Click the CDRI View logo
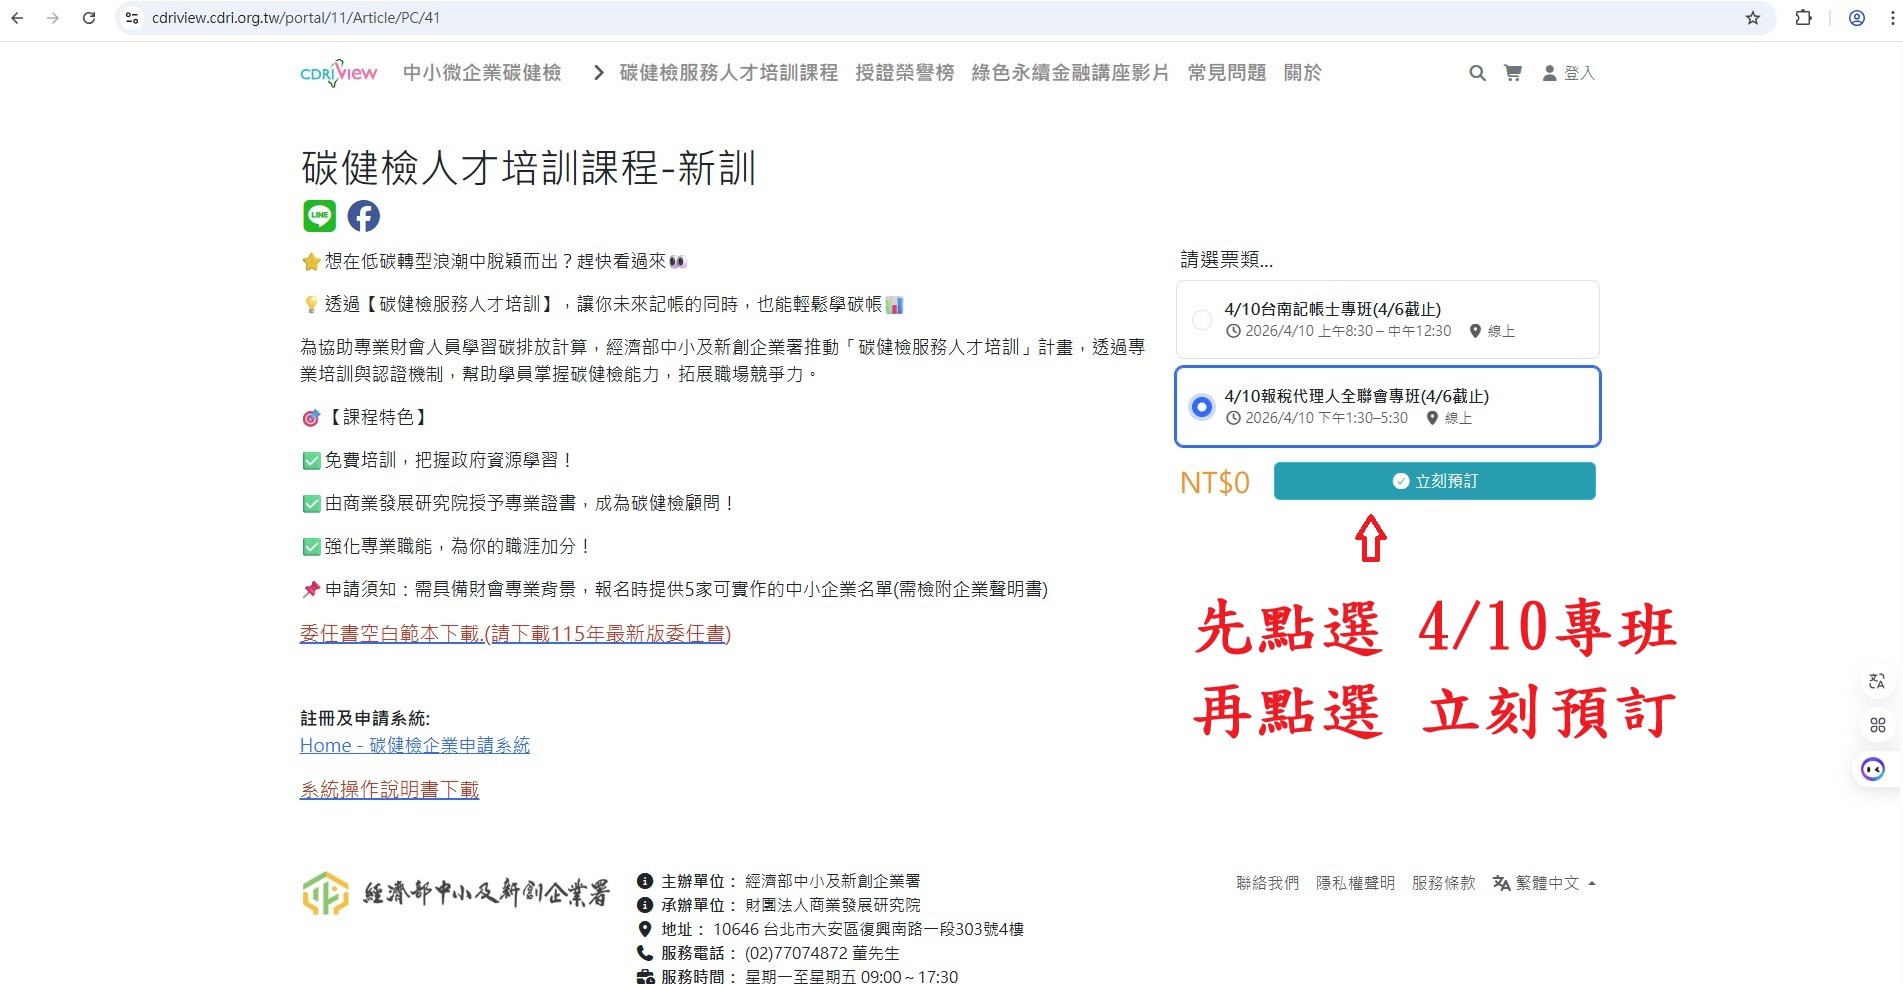Image resolution: width=1903 pixels, height=984 pixels. tap(338, 73)
